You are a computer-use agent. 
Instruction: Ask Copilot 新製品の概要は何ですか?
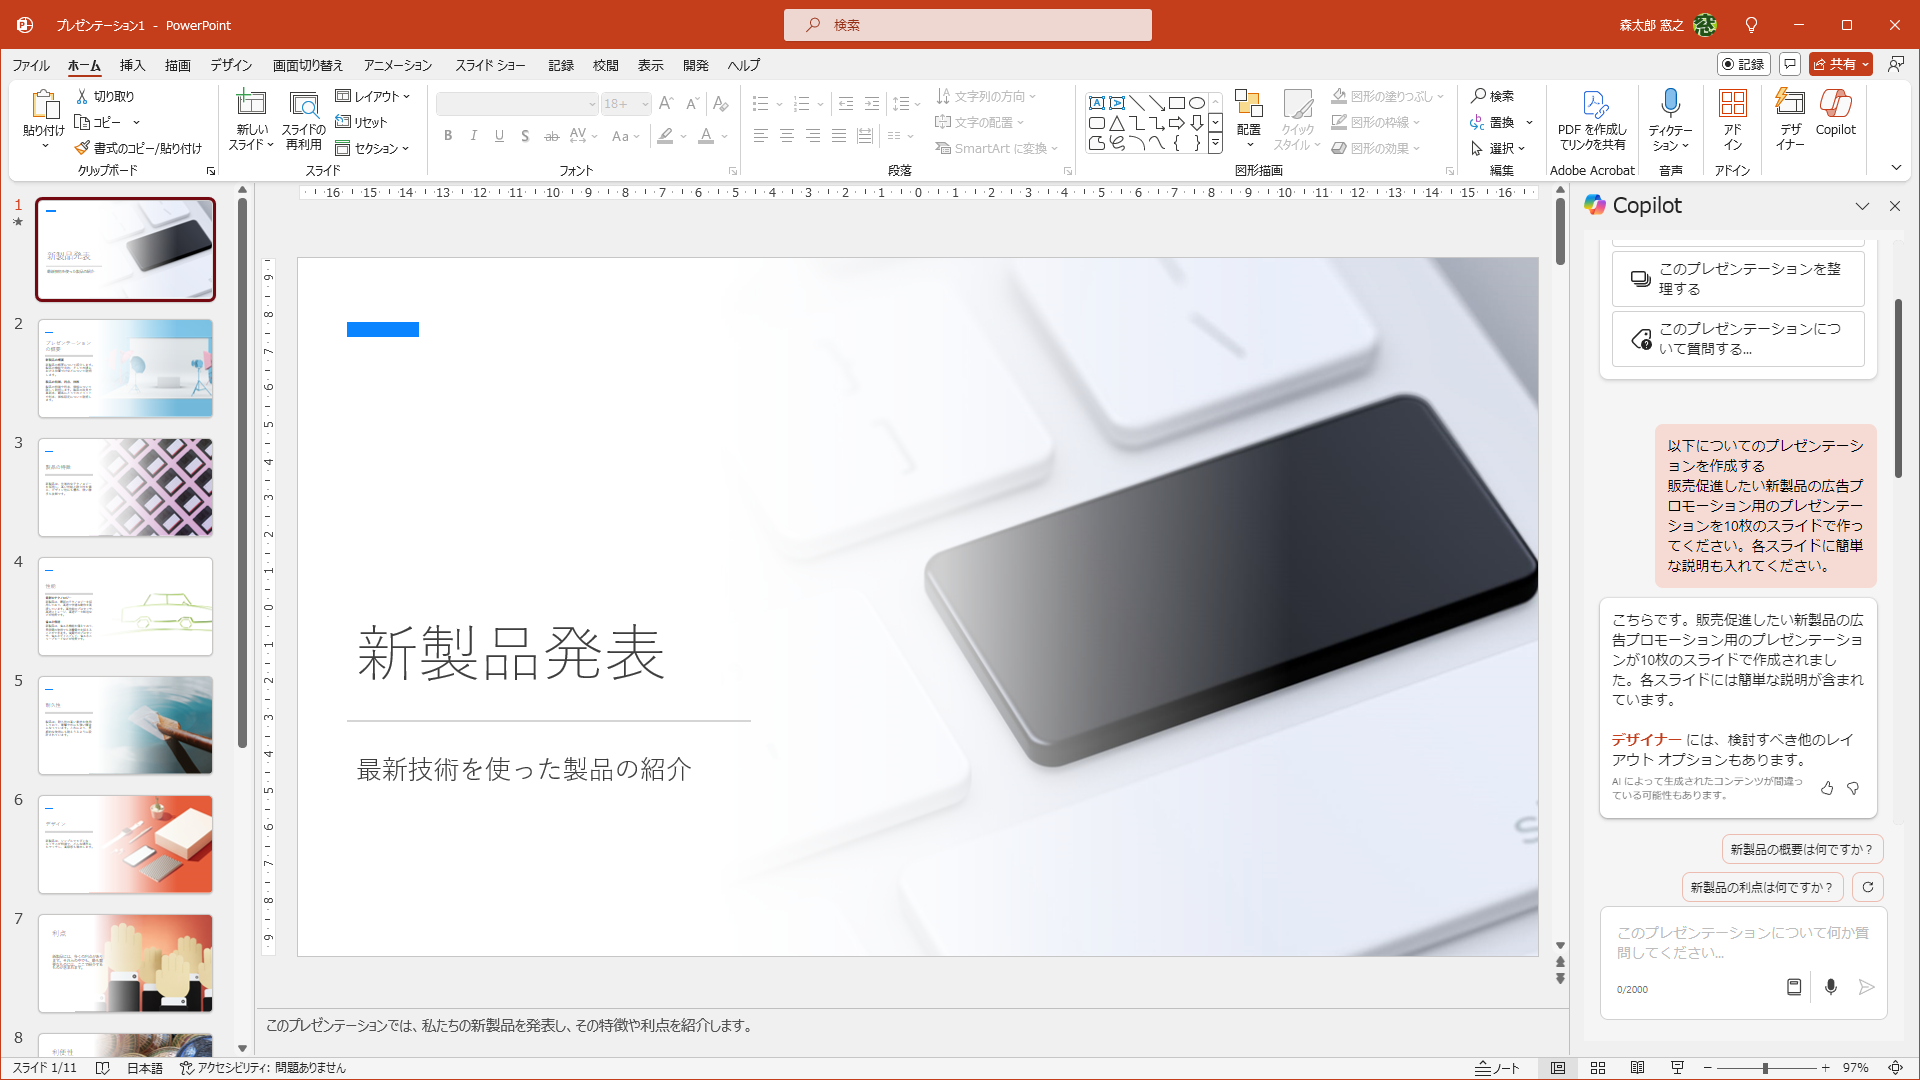(x=1801, y=848)
